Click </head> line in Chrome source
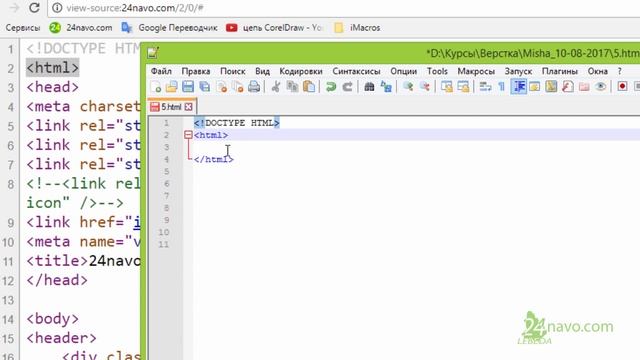The width and height of the screenshot is (640, 360). click(57, 280)
